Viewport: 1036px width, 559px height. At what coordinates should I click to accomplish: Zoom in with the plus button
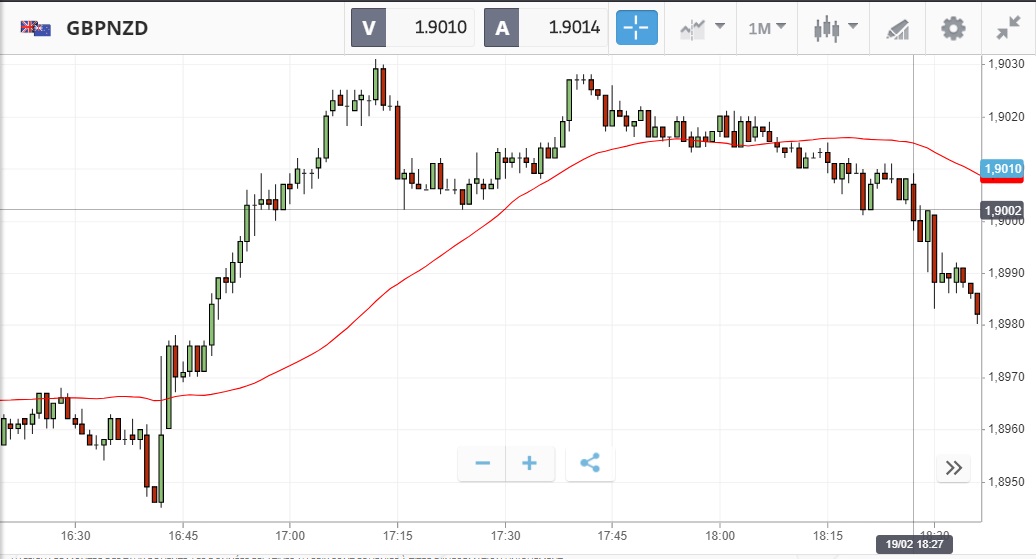pos(530,463)
